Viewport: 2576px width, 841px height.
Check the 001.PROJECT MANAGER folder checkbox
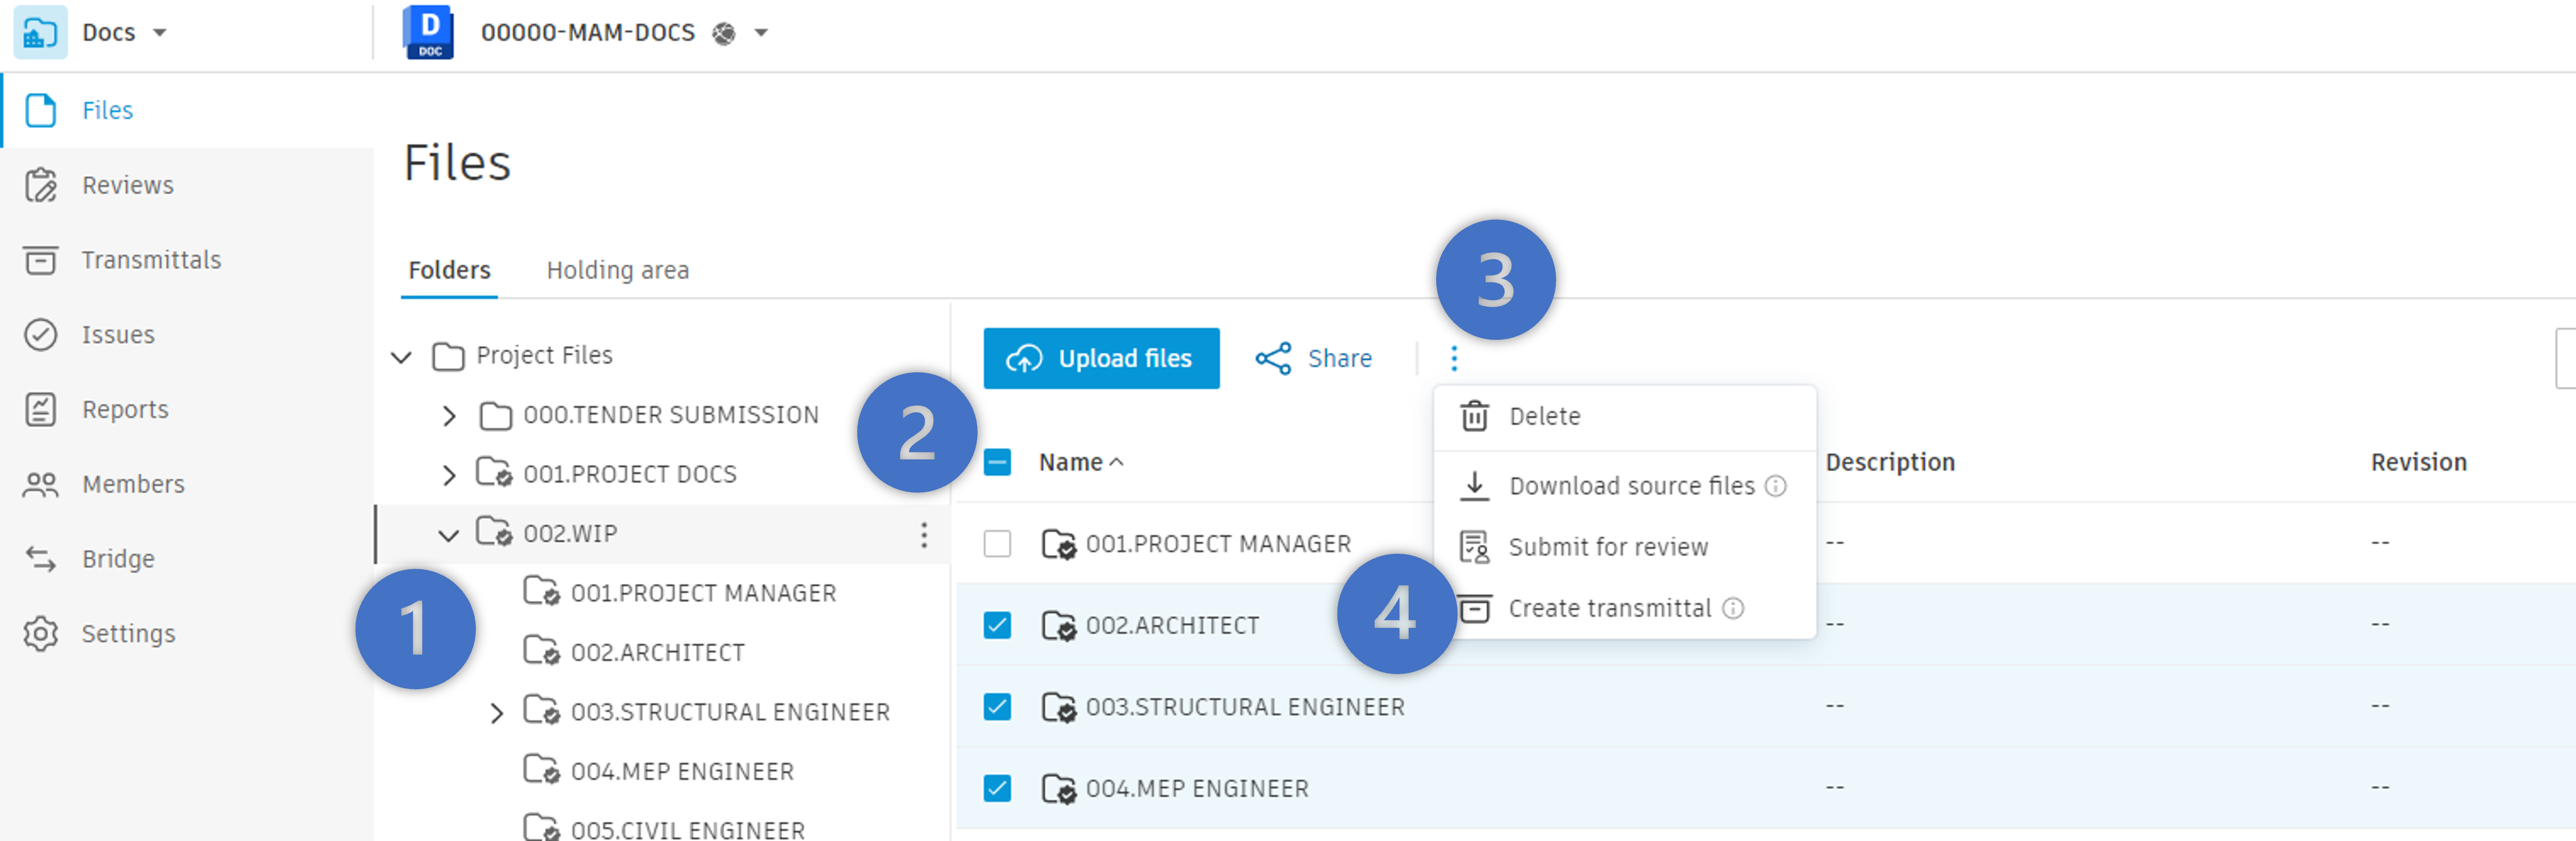coord(997,543)
